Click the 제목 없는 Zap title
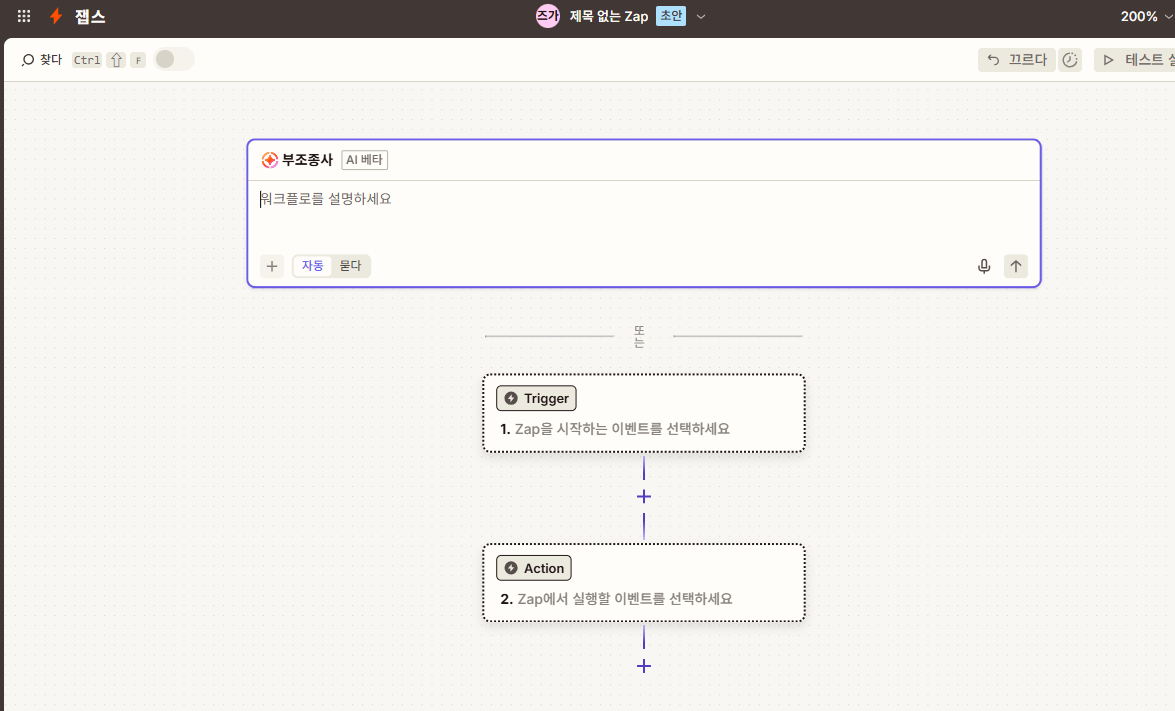Screen dimensions: 1175x711 click(x=608, y=16)
